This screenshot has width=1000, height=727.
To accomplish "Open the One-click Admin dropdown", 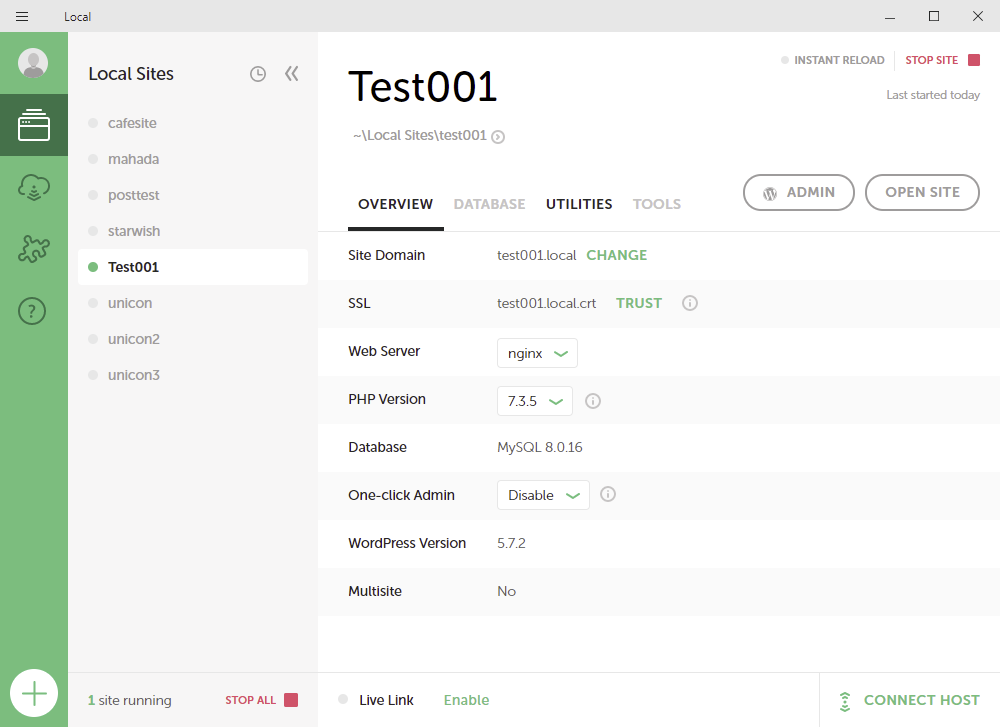I will click(543, 496).
